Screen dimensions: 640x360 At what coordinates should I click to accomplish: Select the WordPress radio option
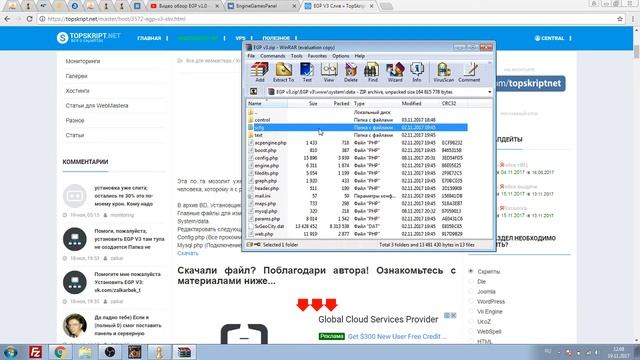471,301
